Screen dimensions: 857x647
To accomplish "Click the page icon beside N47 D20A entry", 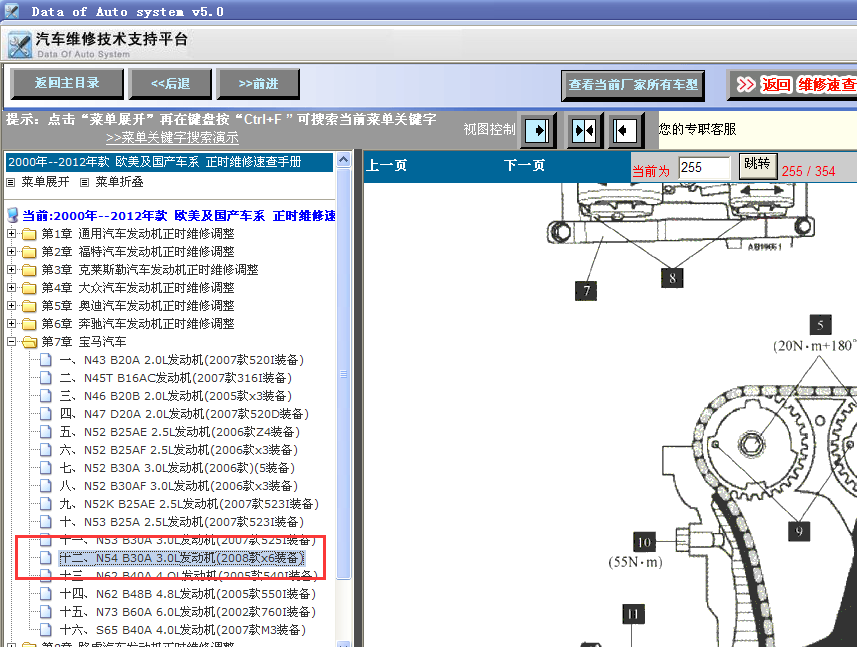I will point(46,414).
